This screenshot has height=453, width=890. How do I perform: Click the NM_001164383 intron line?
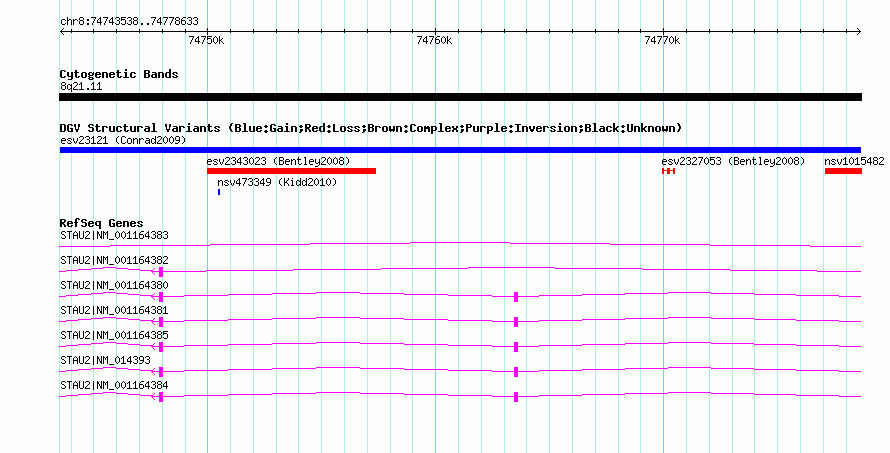[x=460, y=244]
